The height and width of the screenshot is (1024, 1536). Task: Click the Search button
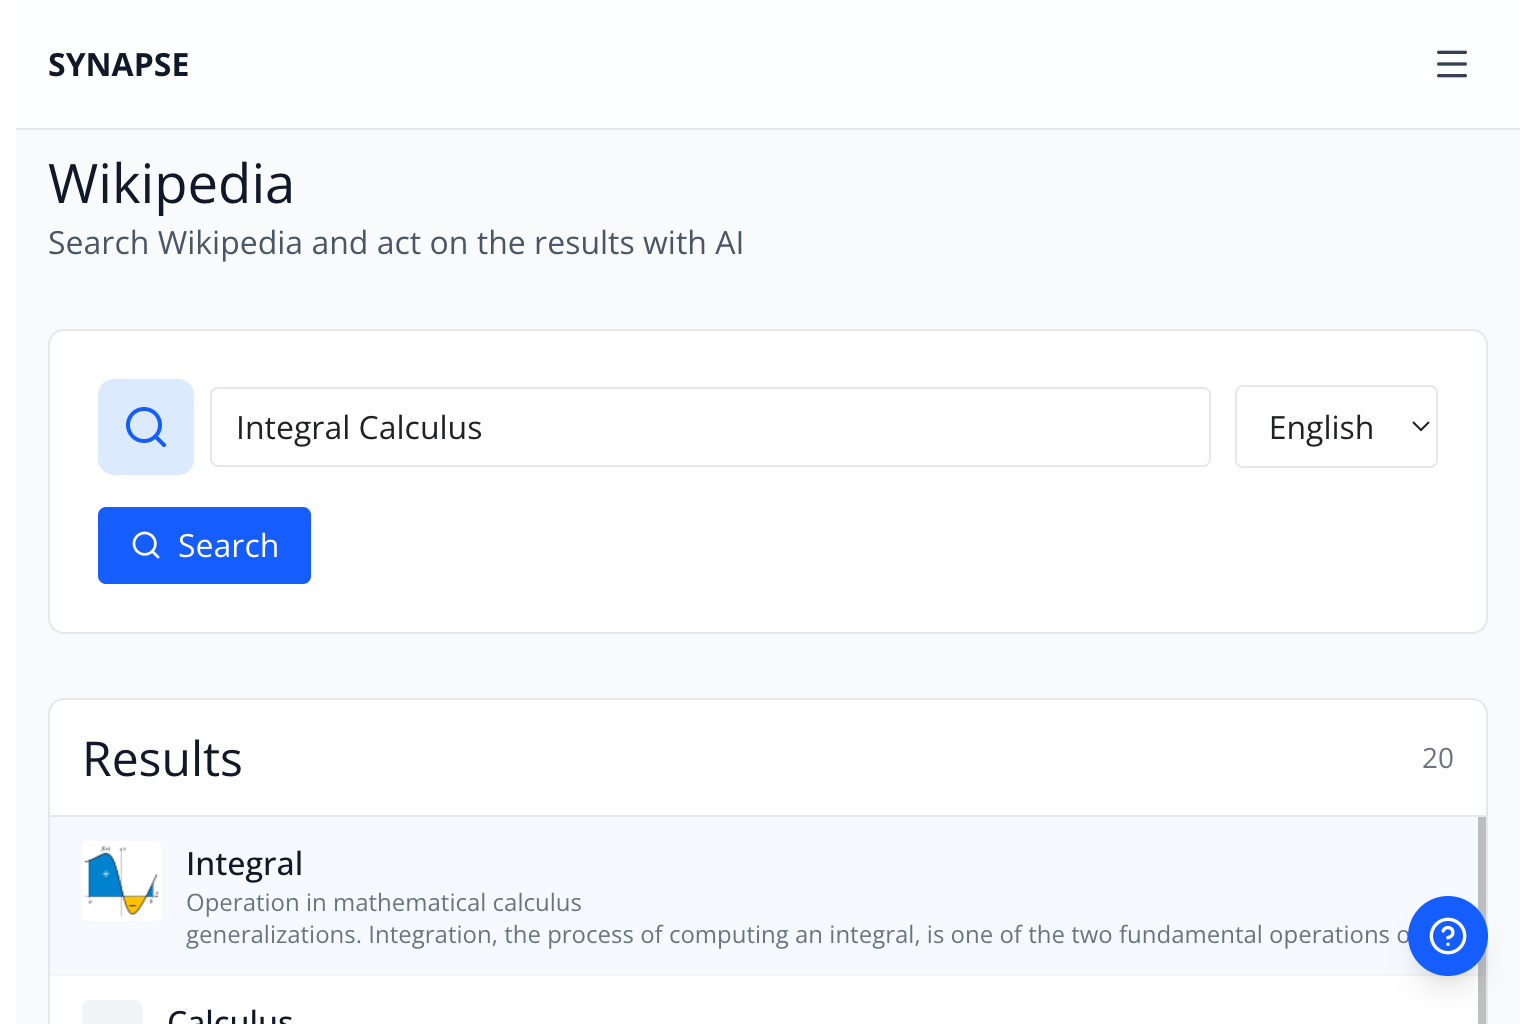[x=204, y=545]
